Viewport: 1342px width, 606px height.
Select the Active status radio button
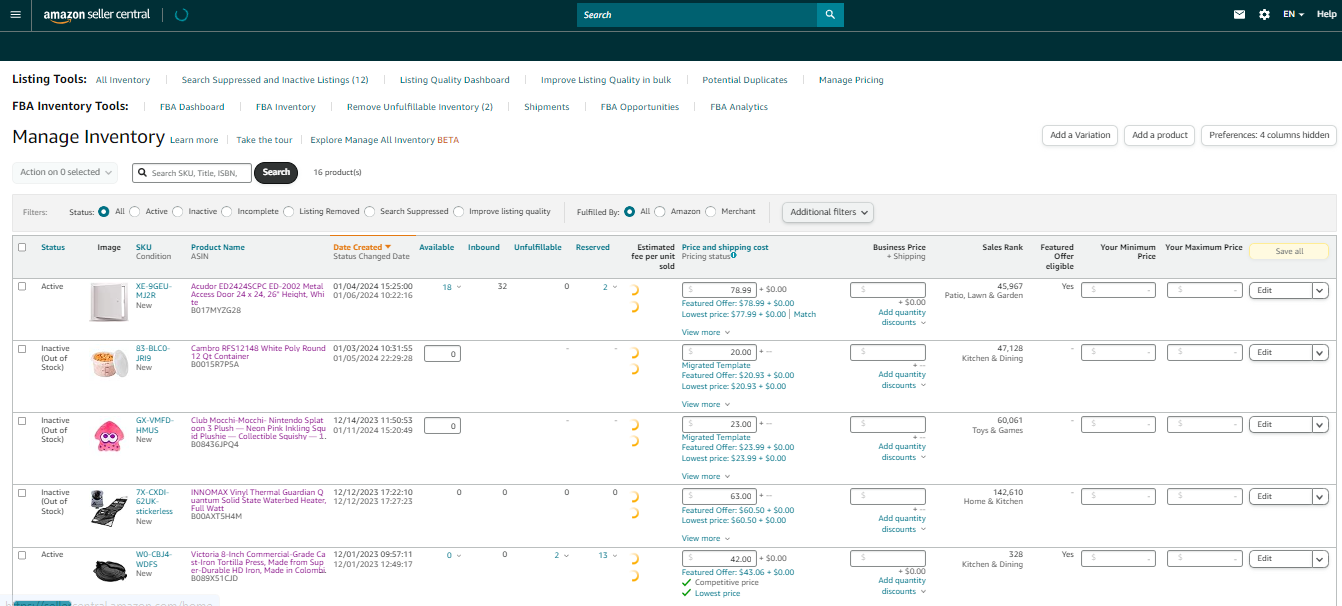coord(135,212)
